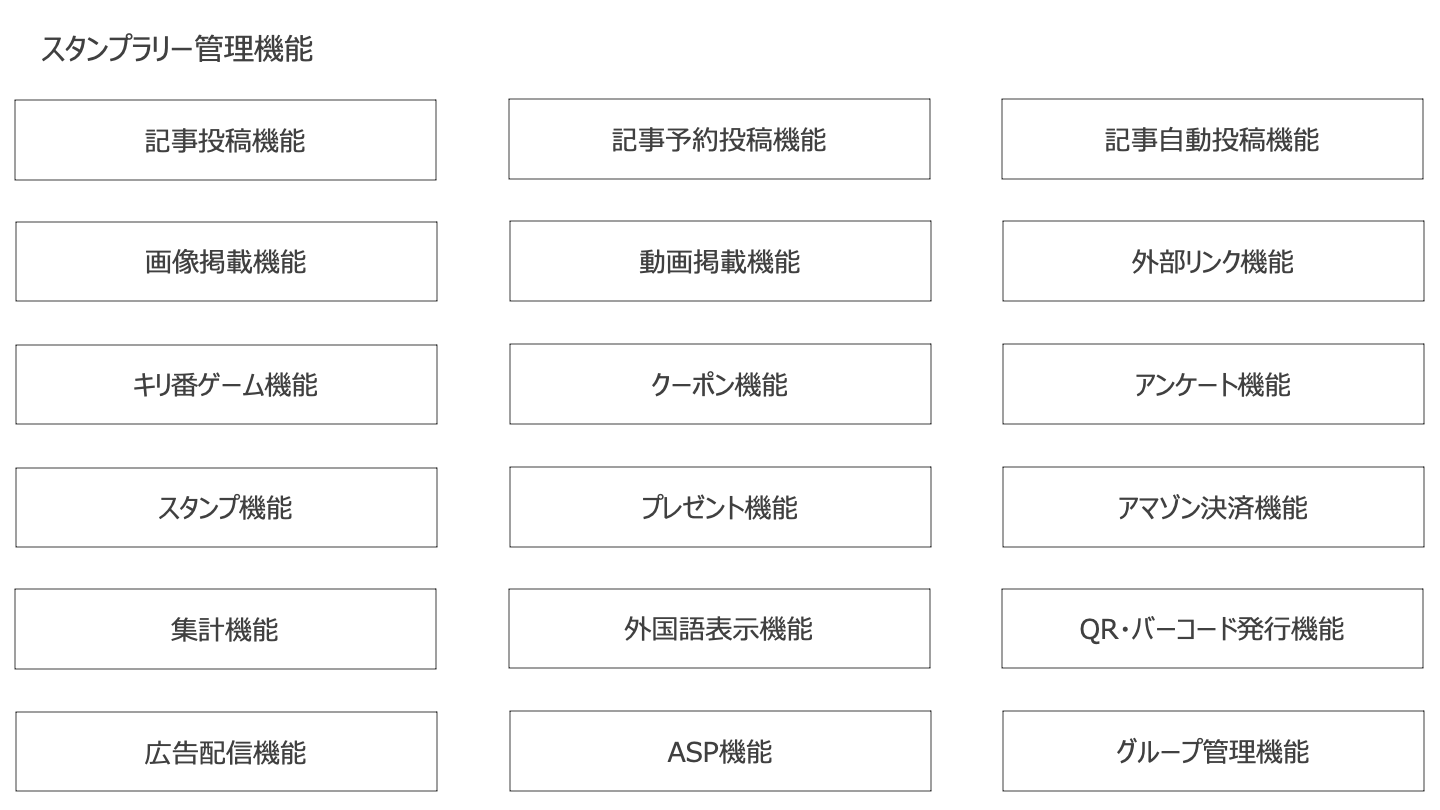This screenshot has height=810, width=1440.
Task: Select the 外部リンク機能 button
Action: tap(1213, 262)
